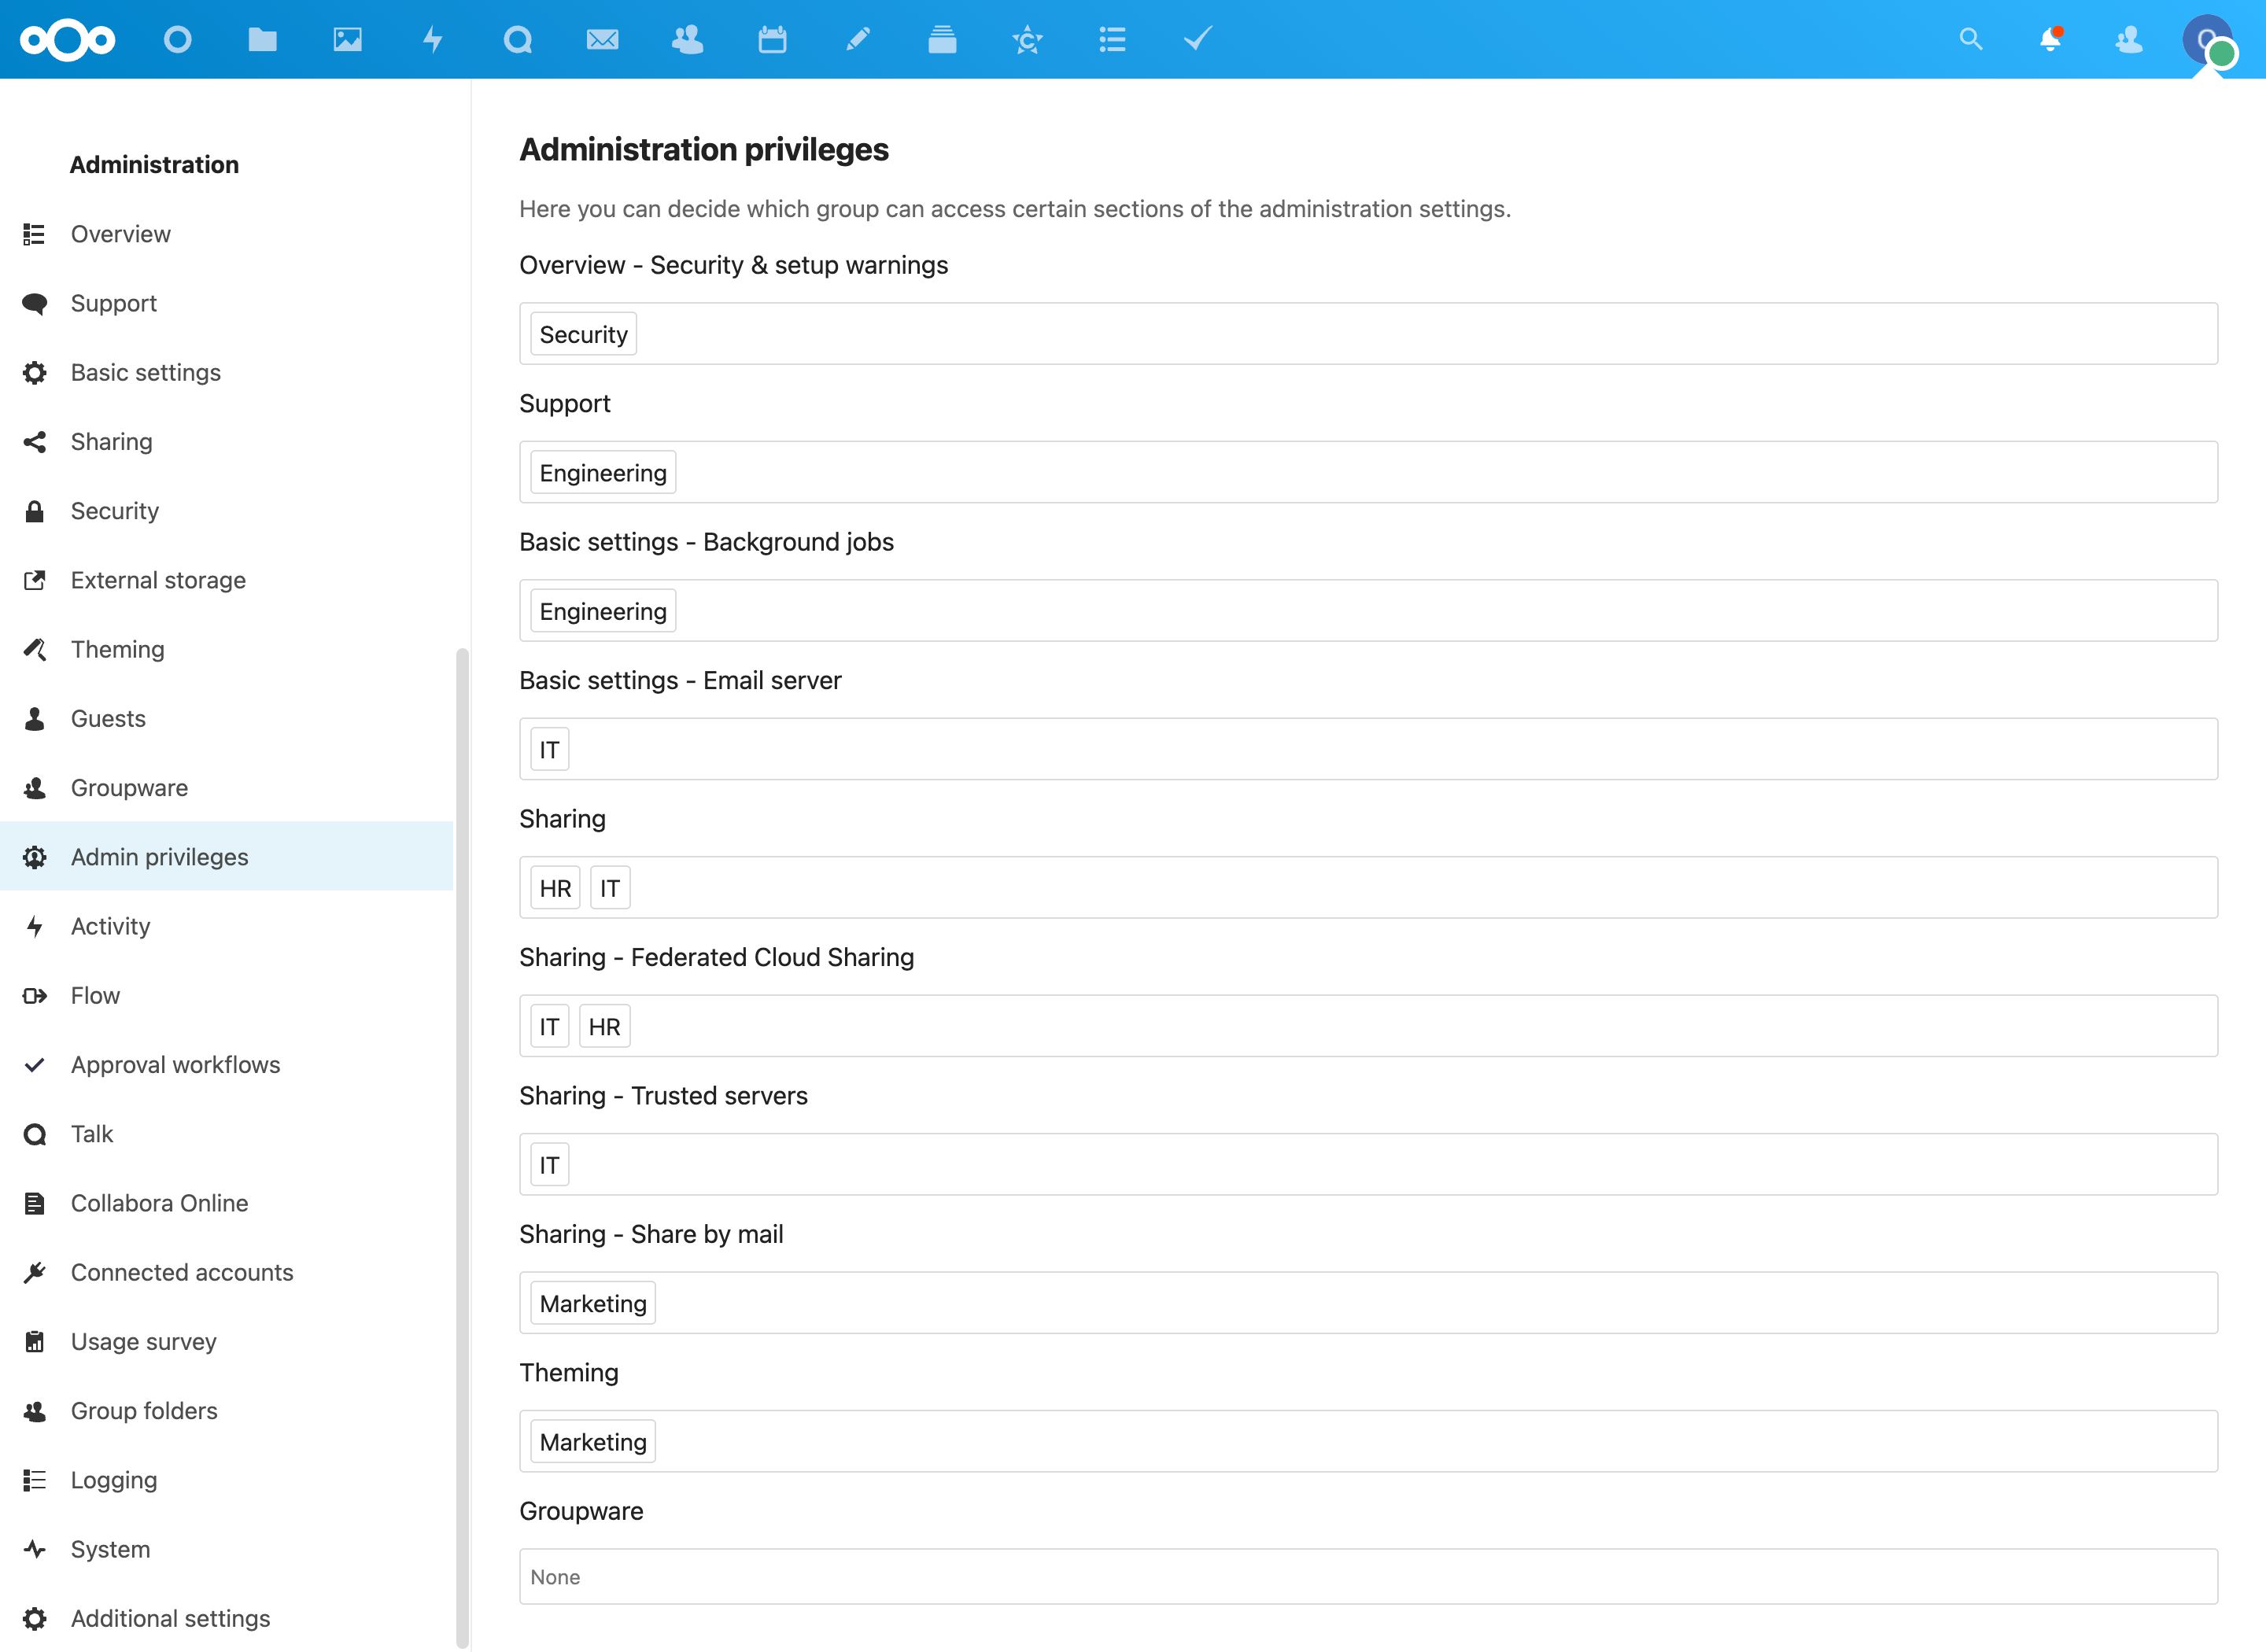
Task: Open the Mail envelope icon
Action: (x=603, y=40)
